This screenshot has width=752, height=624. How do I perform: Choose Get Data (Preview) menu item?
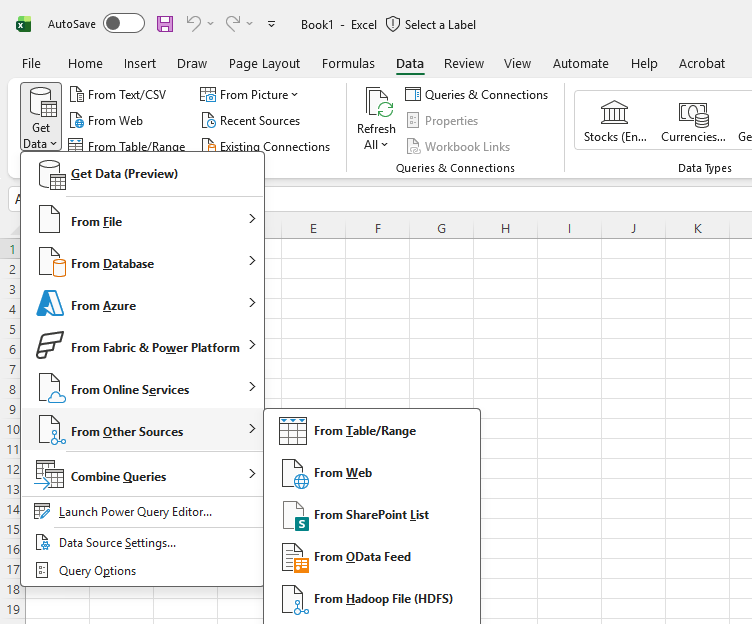[143, 174]
